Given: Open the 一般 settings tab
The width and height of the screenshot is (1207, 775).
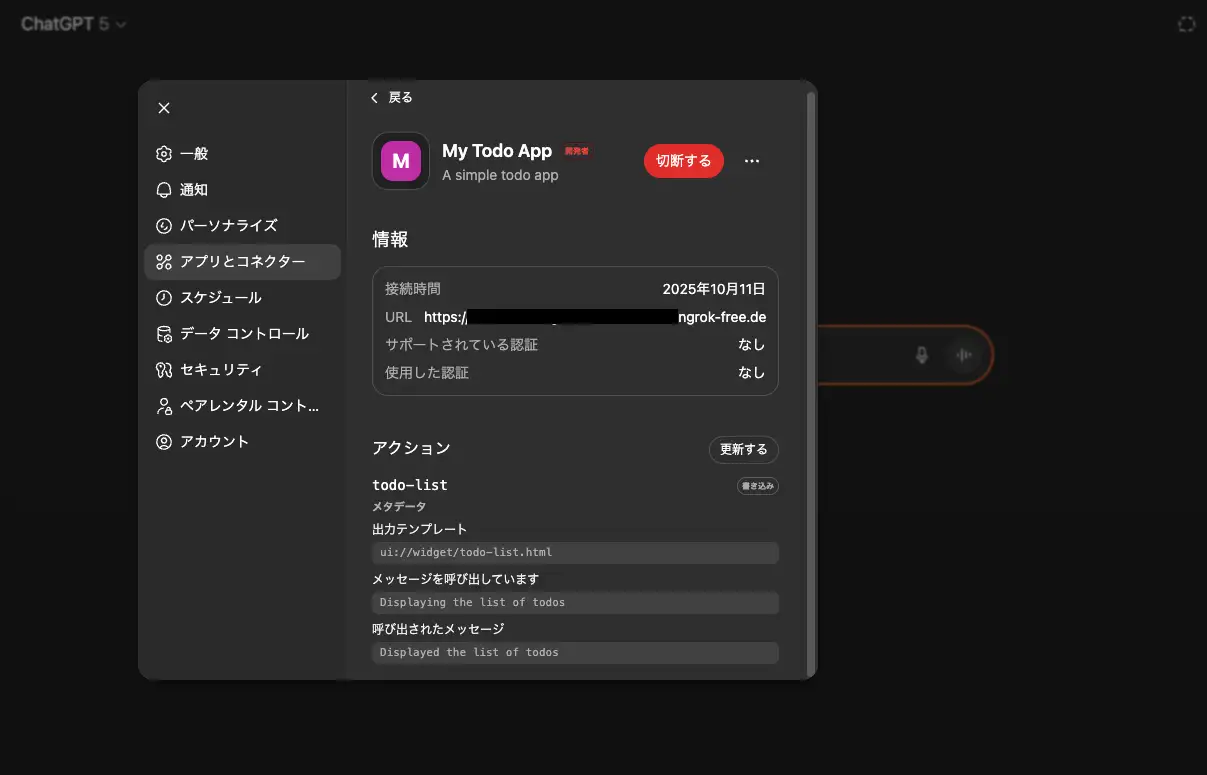Looking at the screenshot, I should coord(242,154).
